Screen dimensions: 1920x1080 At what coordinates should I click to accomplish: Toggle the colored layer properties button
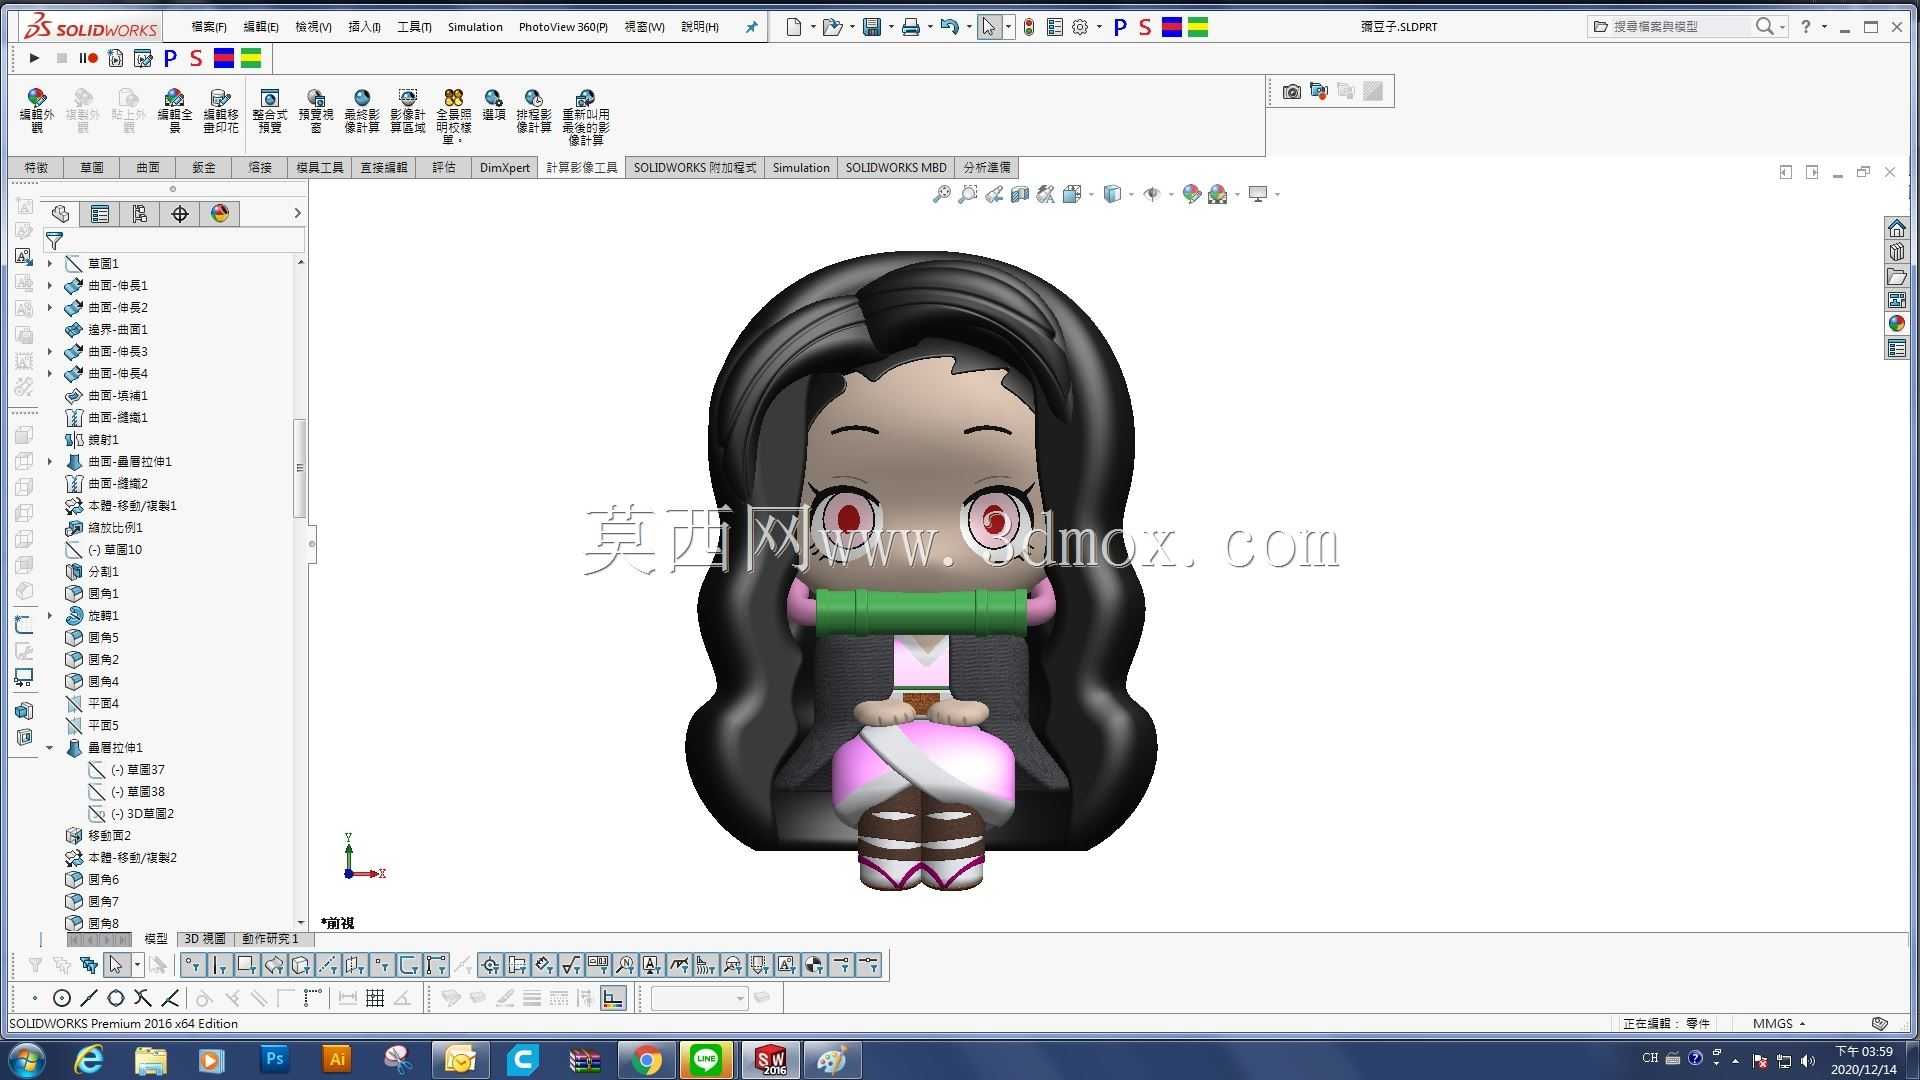[613, 997]
